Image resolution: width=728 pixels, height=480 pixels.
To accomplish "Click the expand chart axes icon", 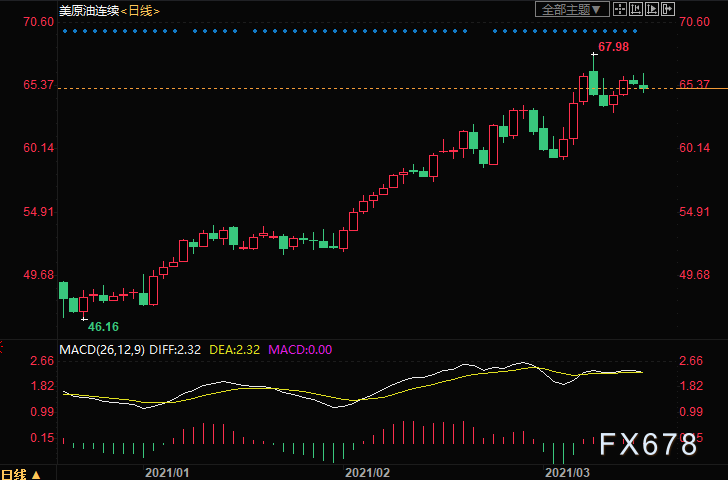I will pos(652,9).
